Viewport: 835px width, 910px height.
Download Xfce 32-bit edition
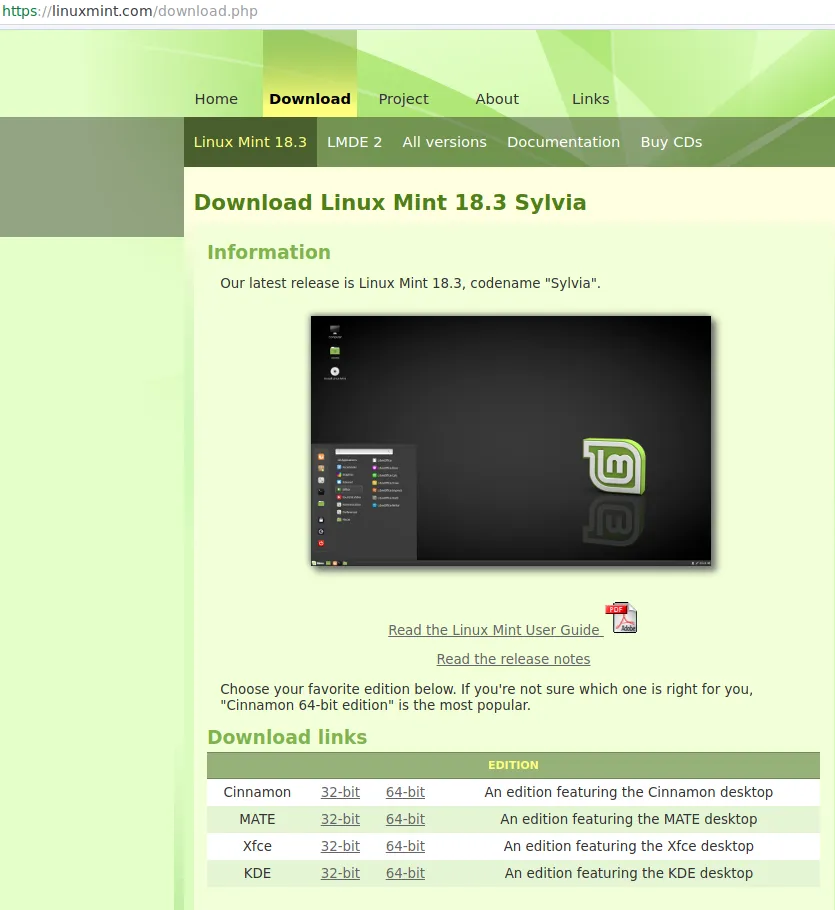[341, 846]
